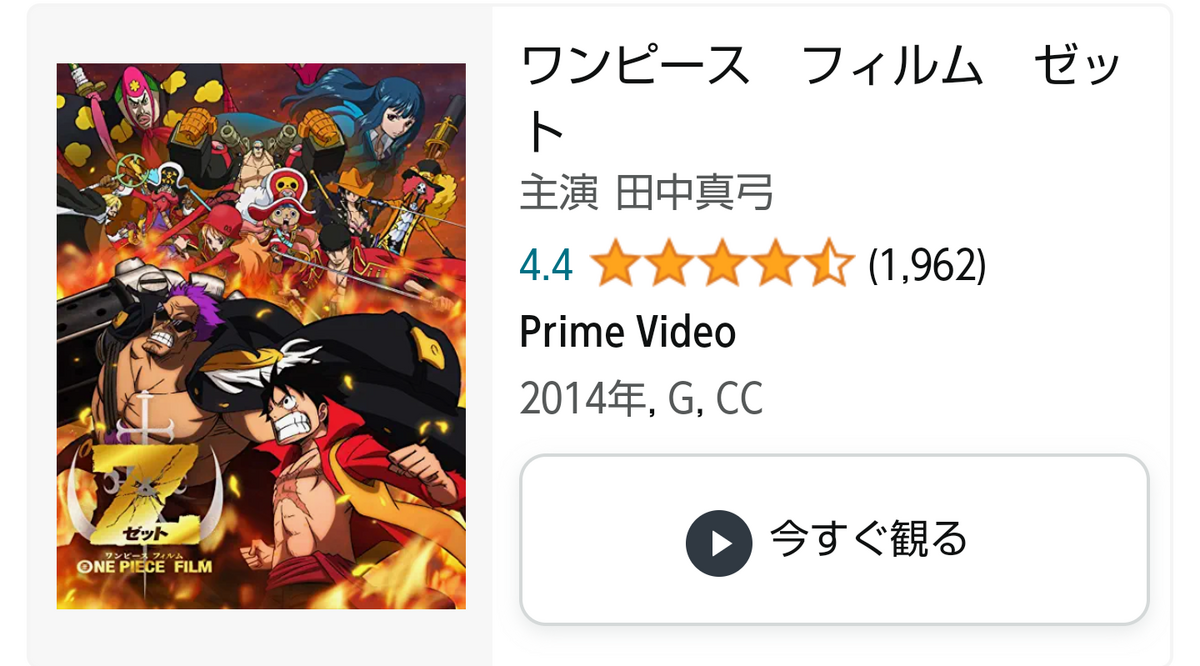1200x666 pixels.
Task: Open the ワンピース フィルム ゼット title
Action: pyautogui.click(x=821, y=98)
